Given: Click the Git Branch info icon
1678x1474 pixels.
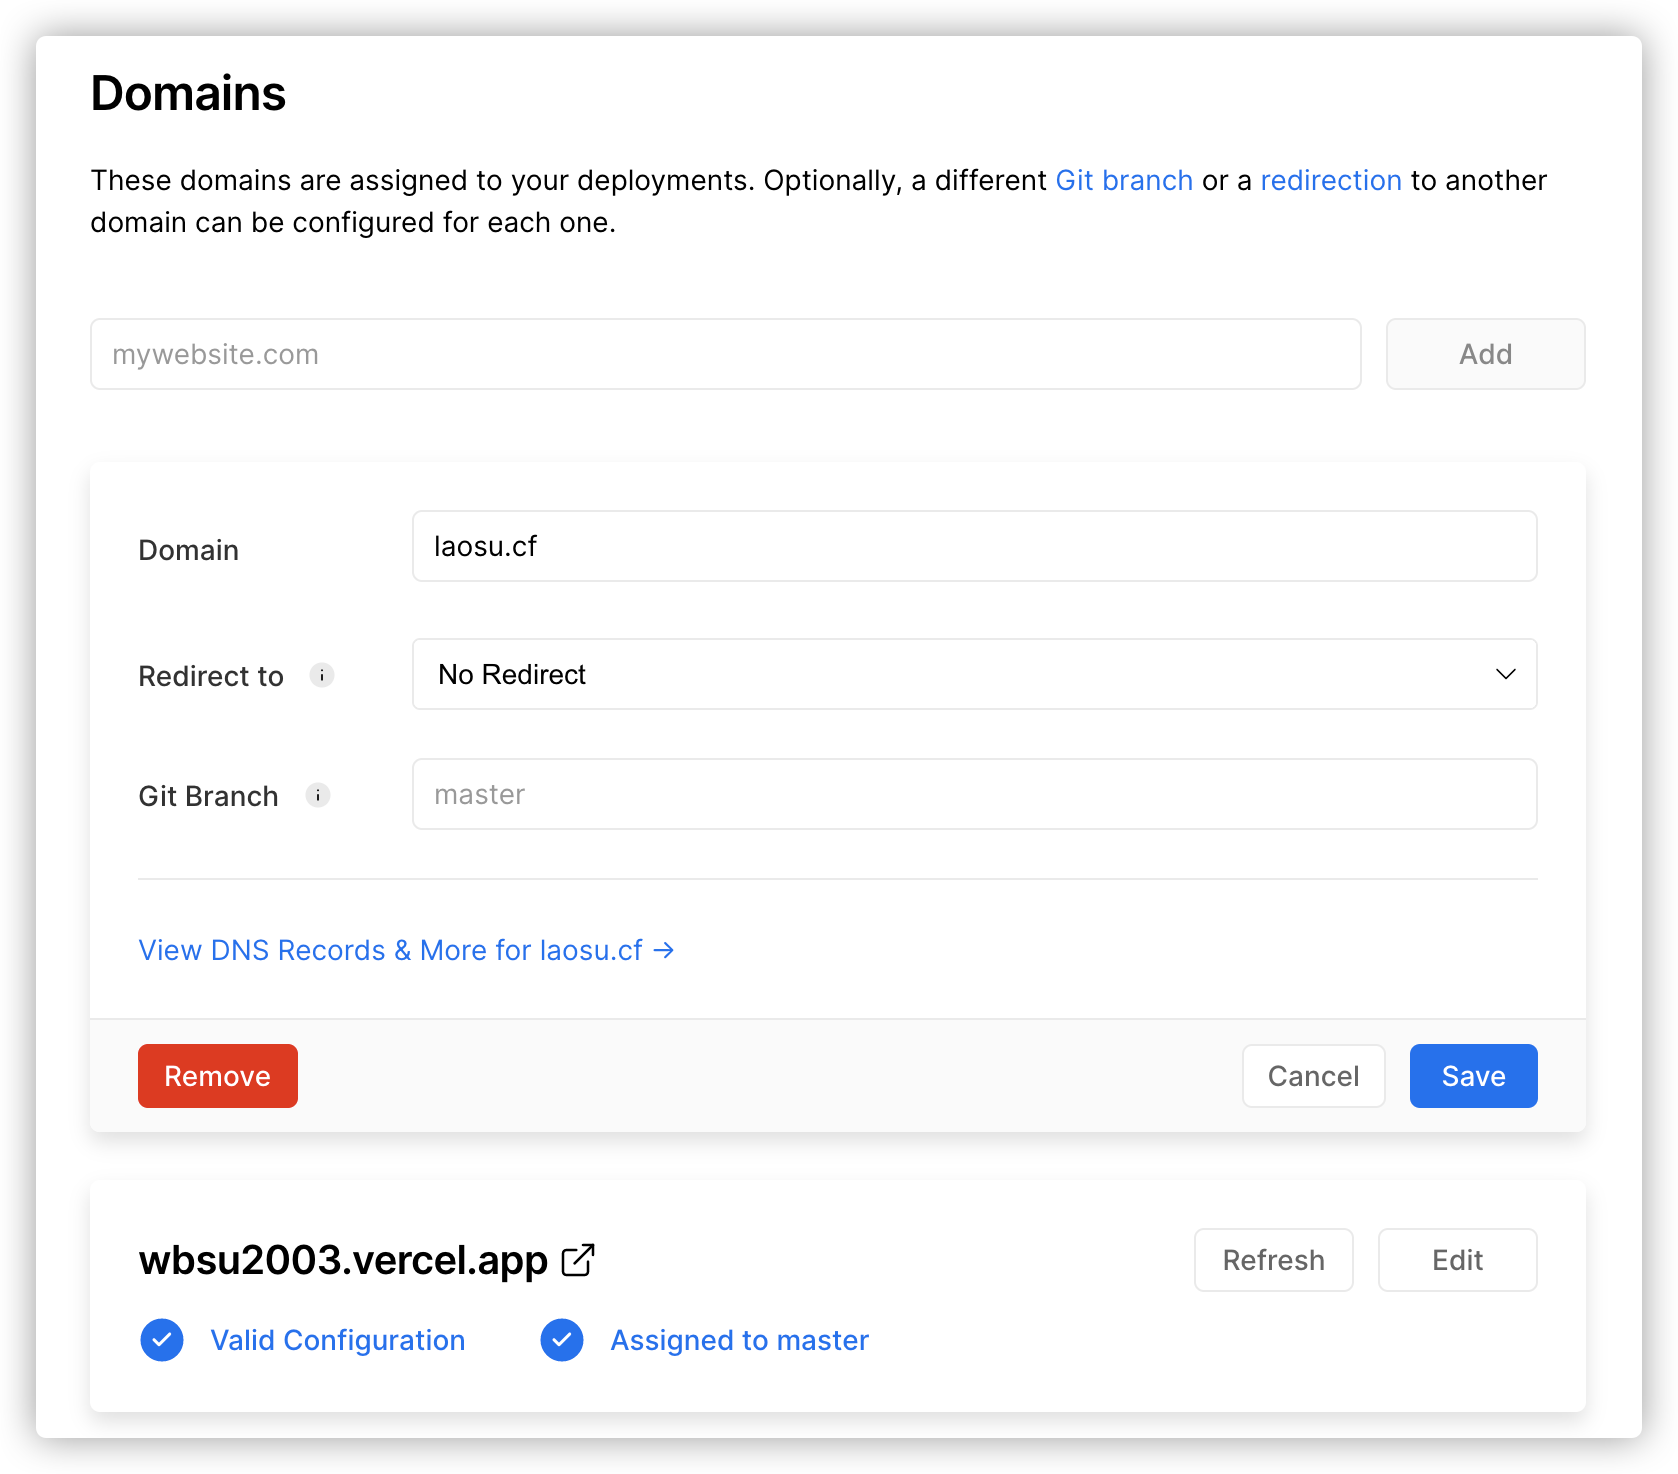Looking at the screenshot, I should click(x=318, y=795).
